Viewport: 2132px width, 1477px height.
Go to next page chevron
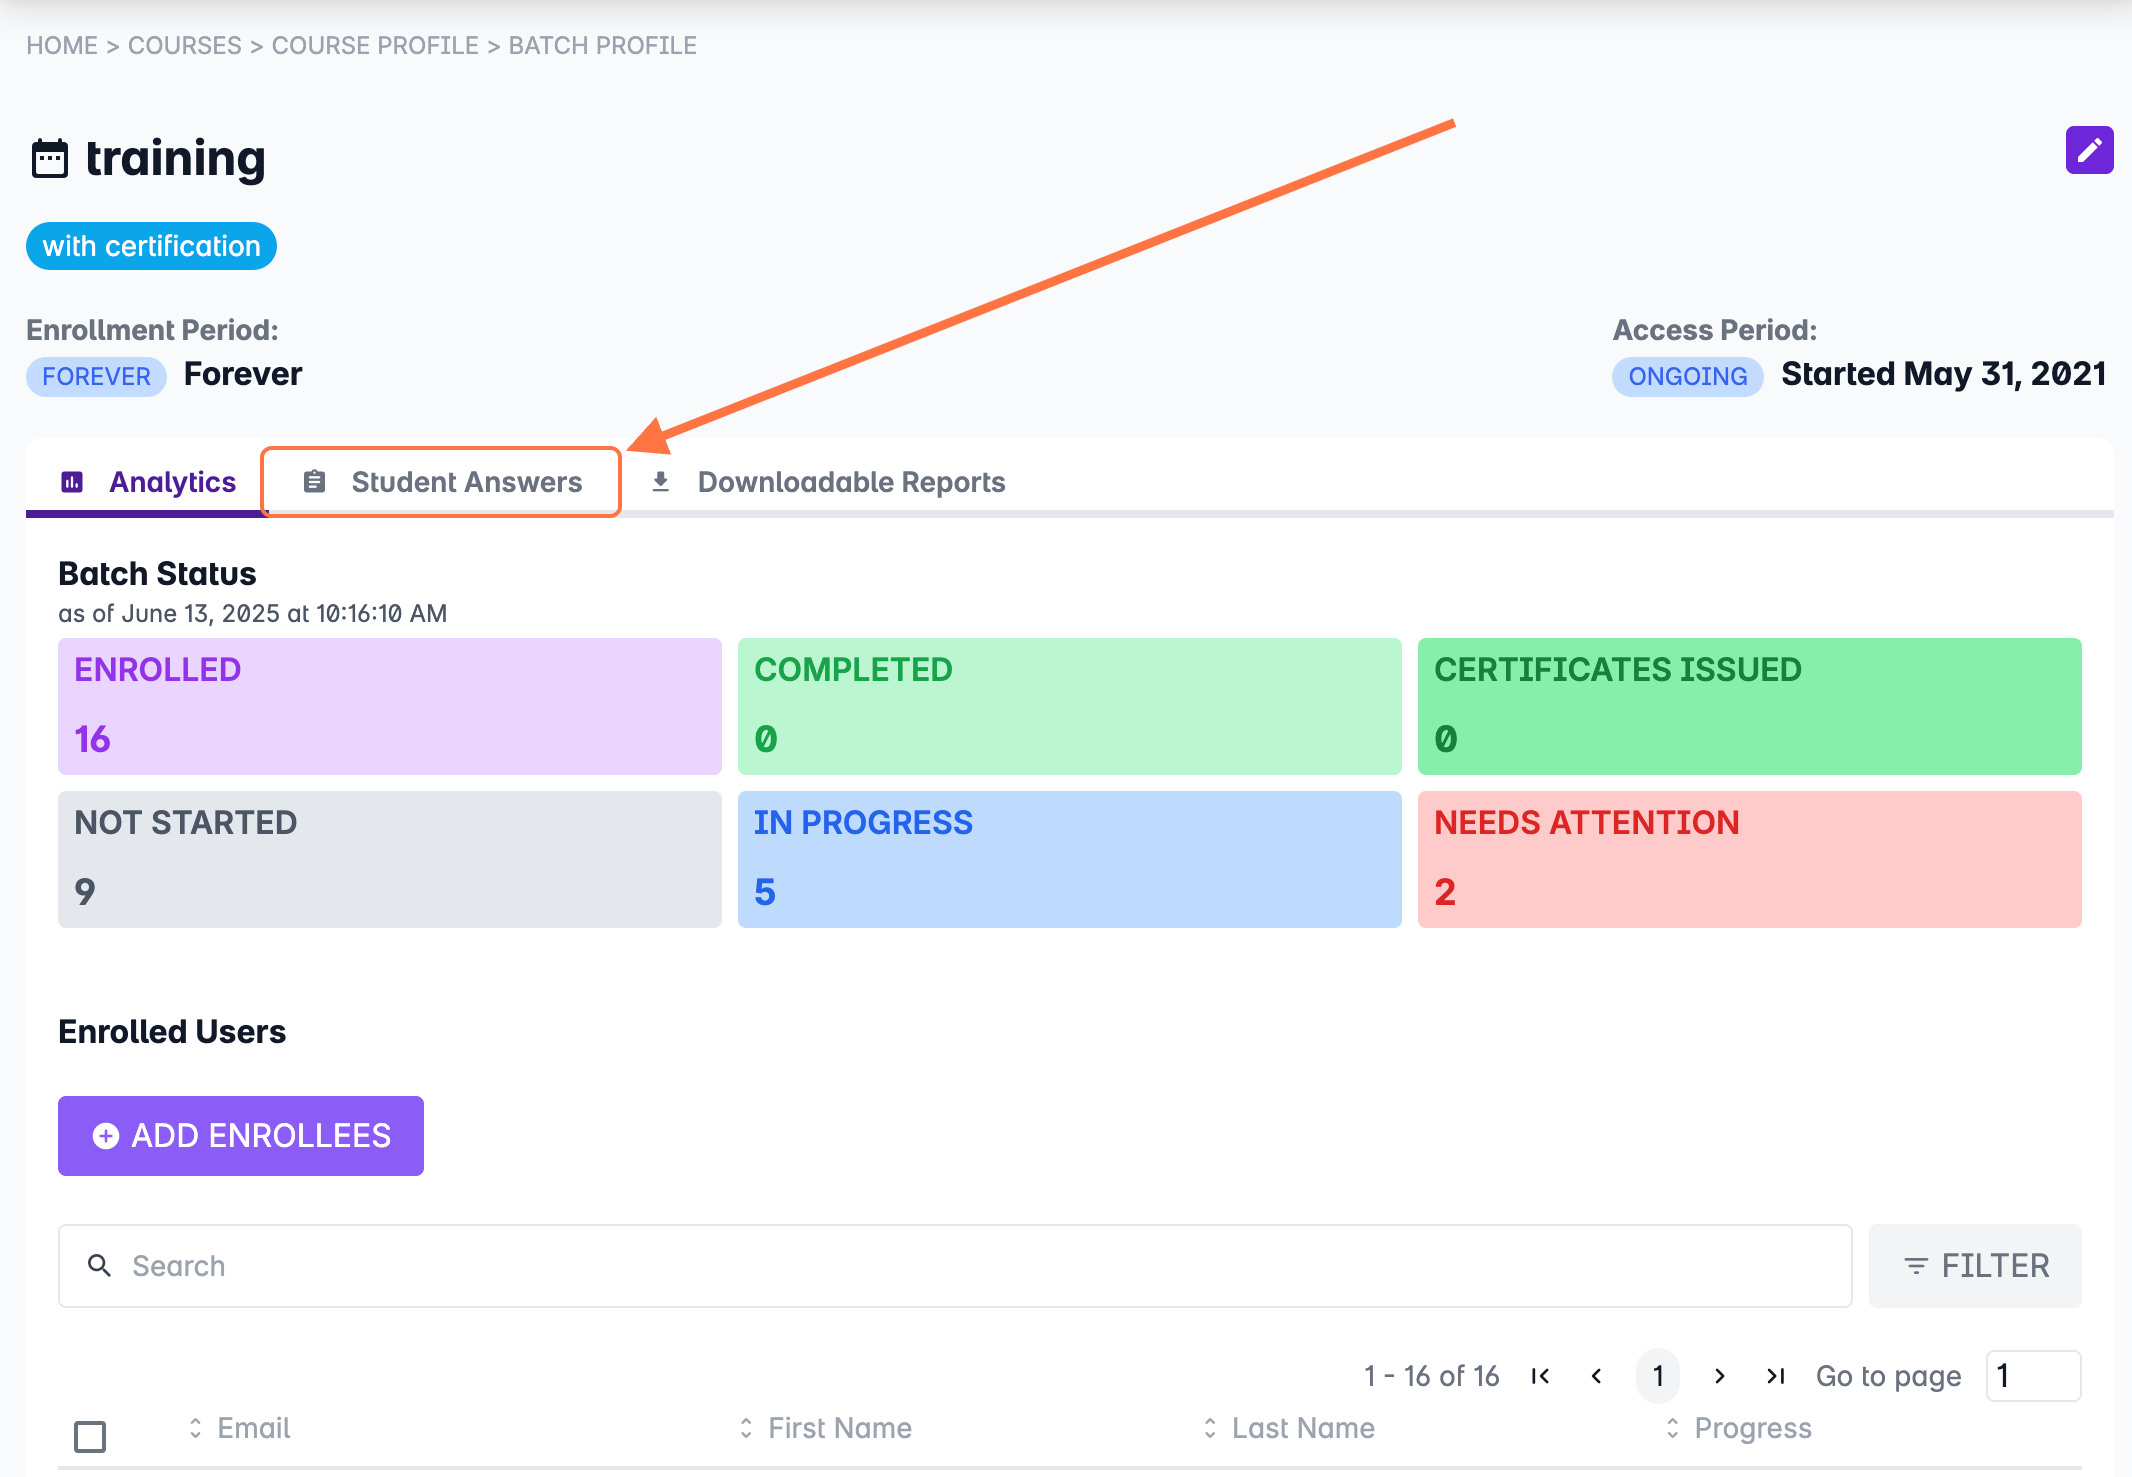1719,1376
